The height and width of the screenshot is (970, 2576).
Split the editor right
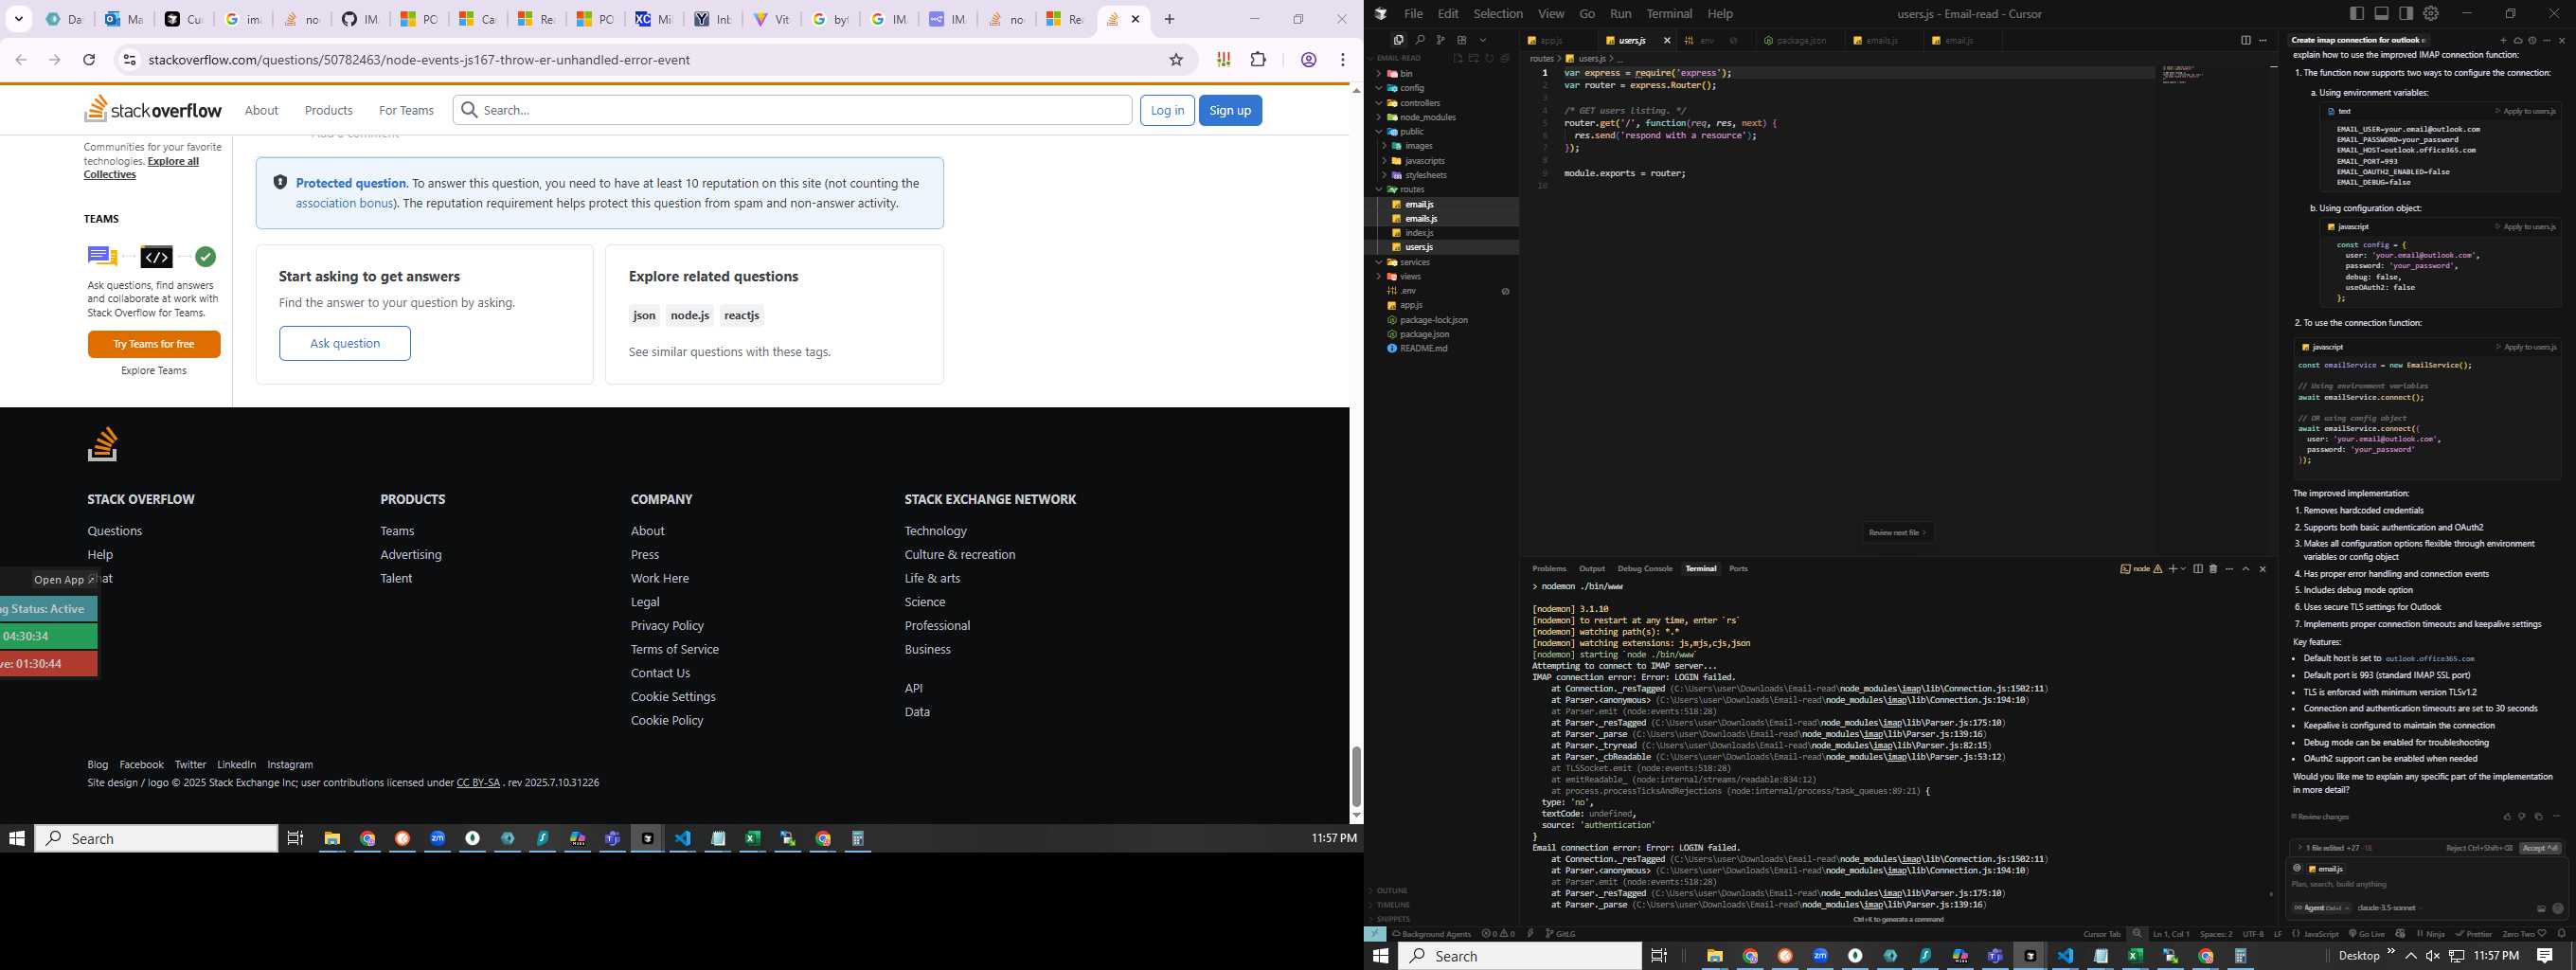pos(2245,40)
